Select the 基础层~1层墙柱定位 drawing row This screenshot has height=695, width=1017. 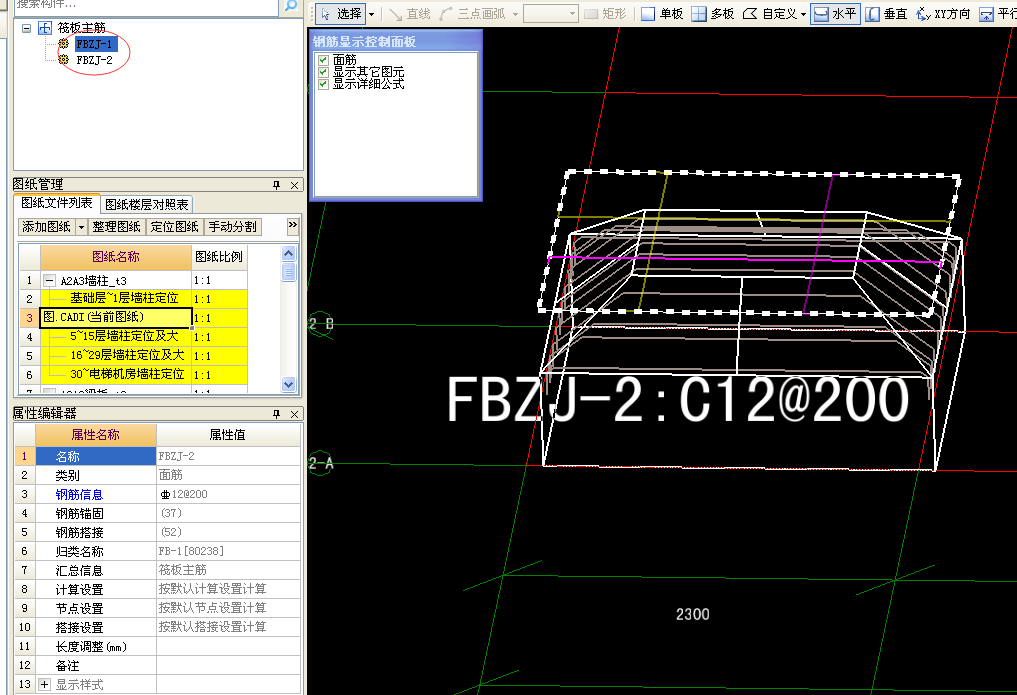click(116, 299)
